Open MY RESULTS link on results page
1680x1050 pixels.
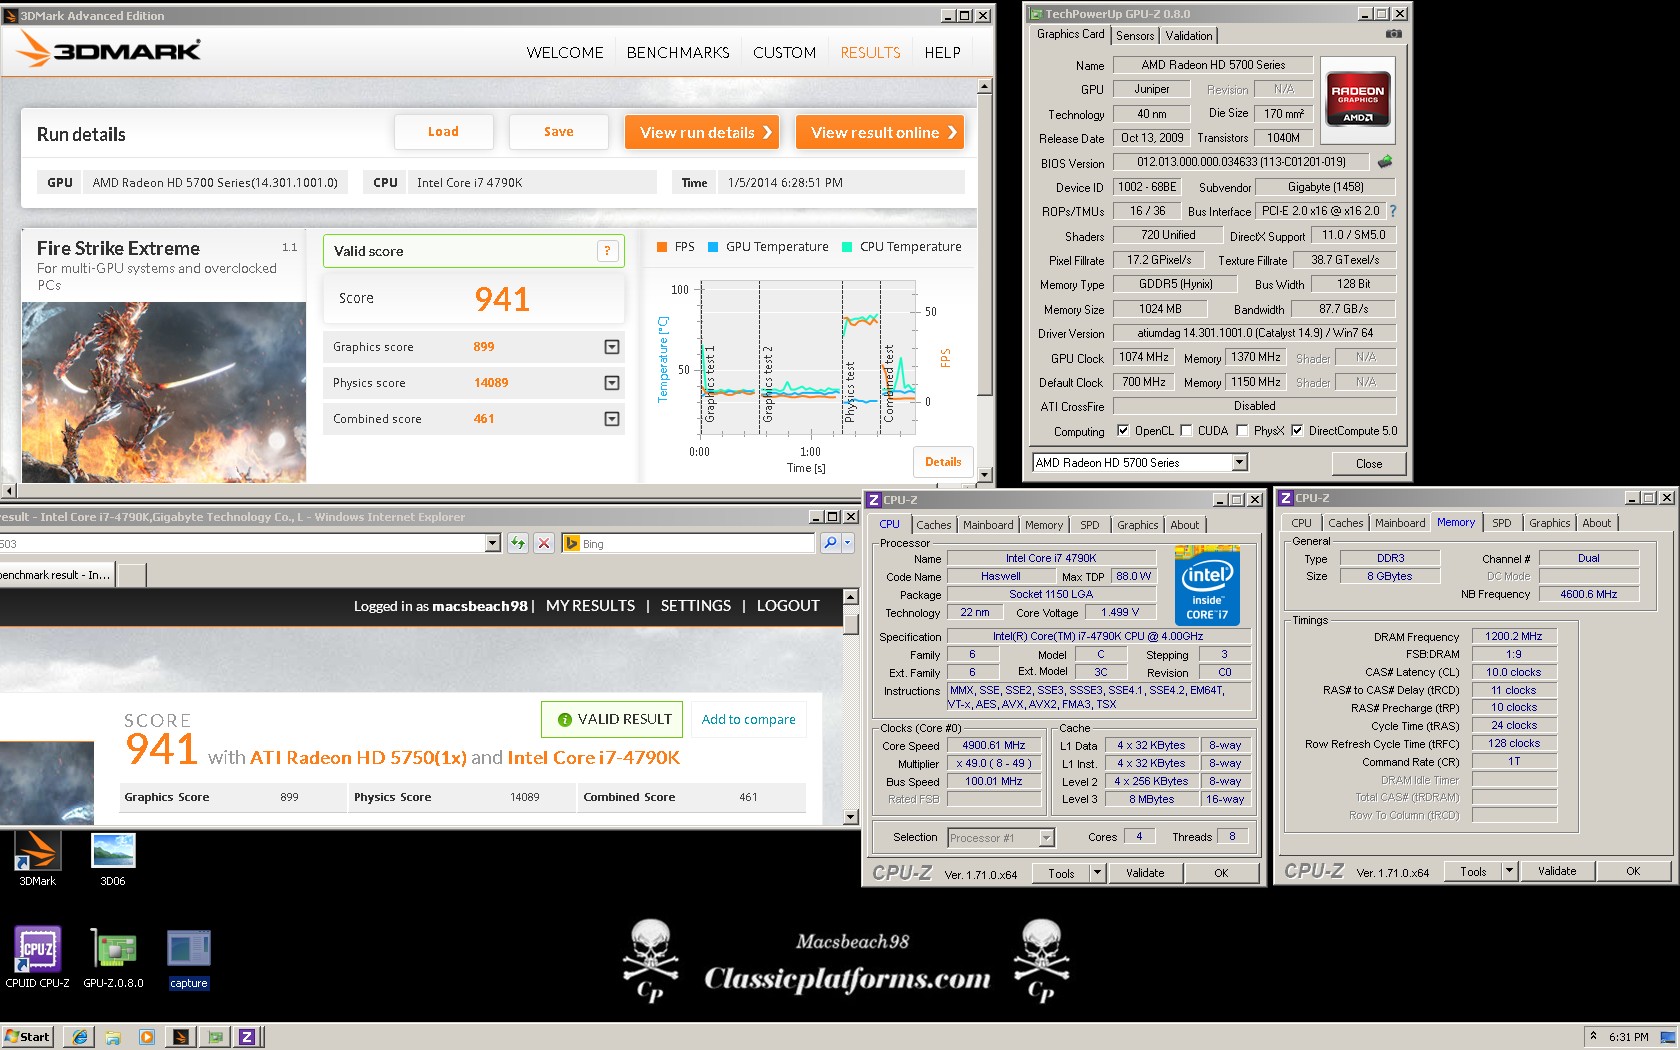[590, 606]
